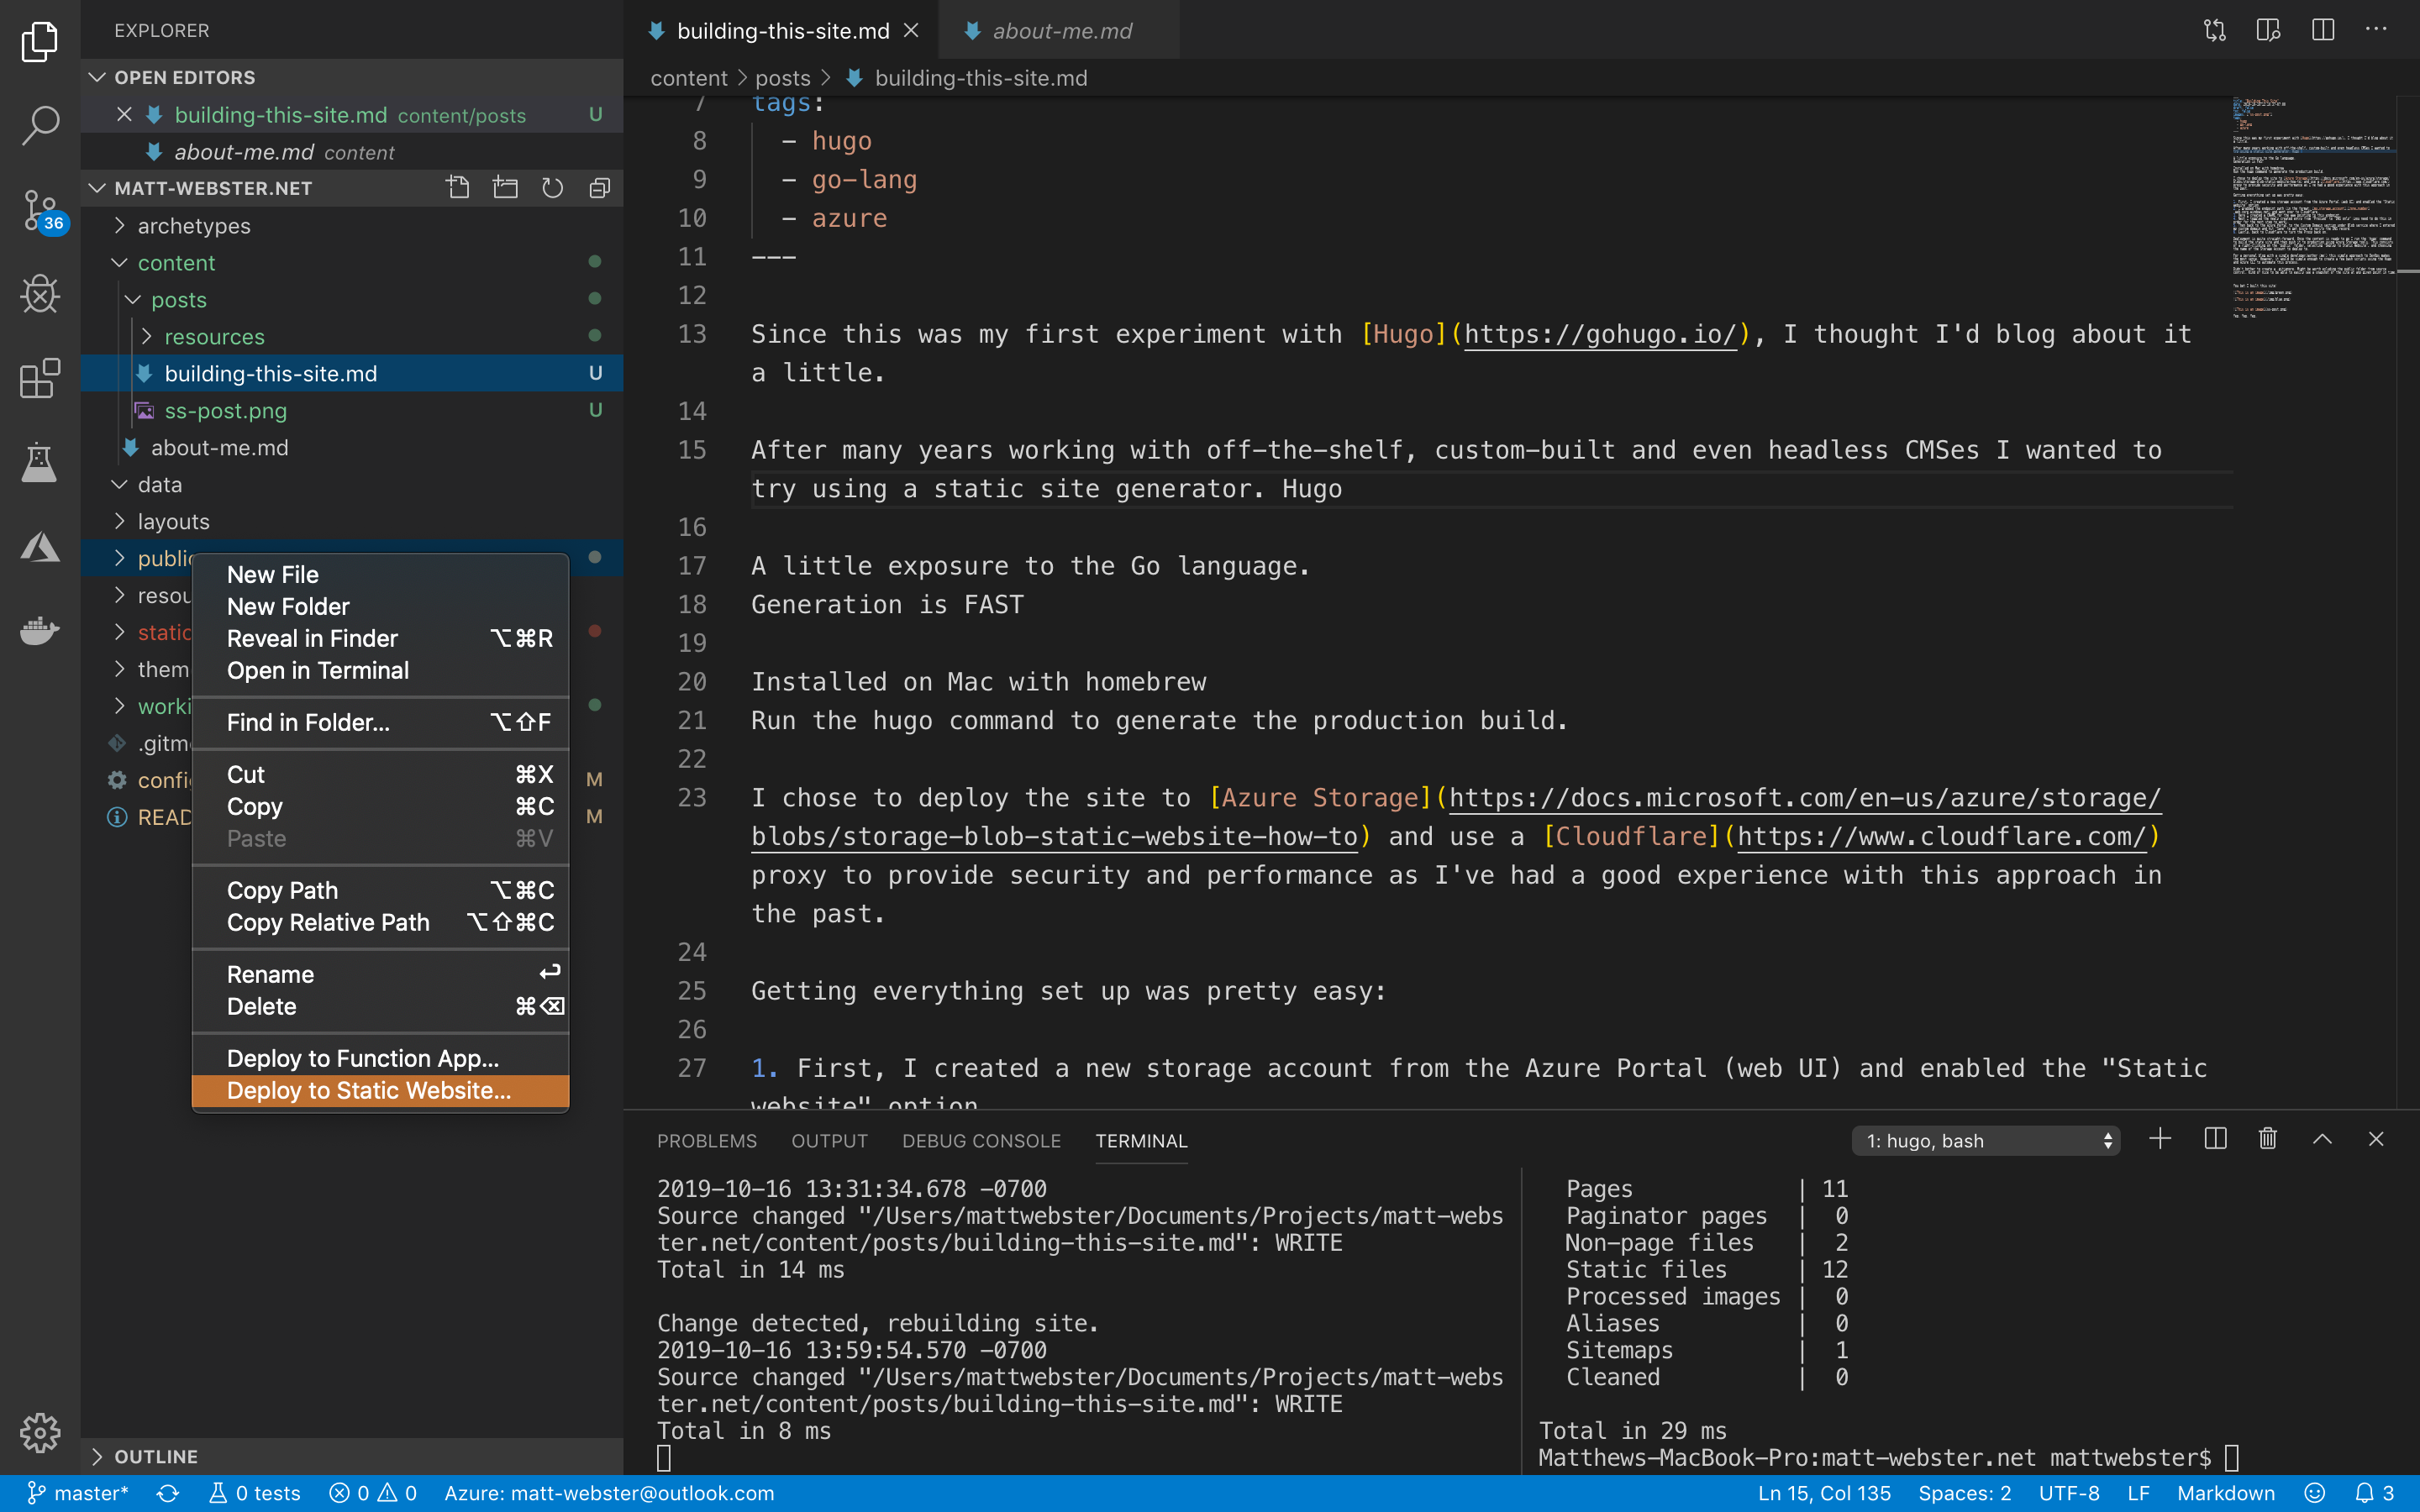Screen dimensions: 2420x1512
Task: Choose Deploy to Function App from the context menu
Action: click(363, 1057)
